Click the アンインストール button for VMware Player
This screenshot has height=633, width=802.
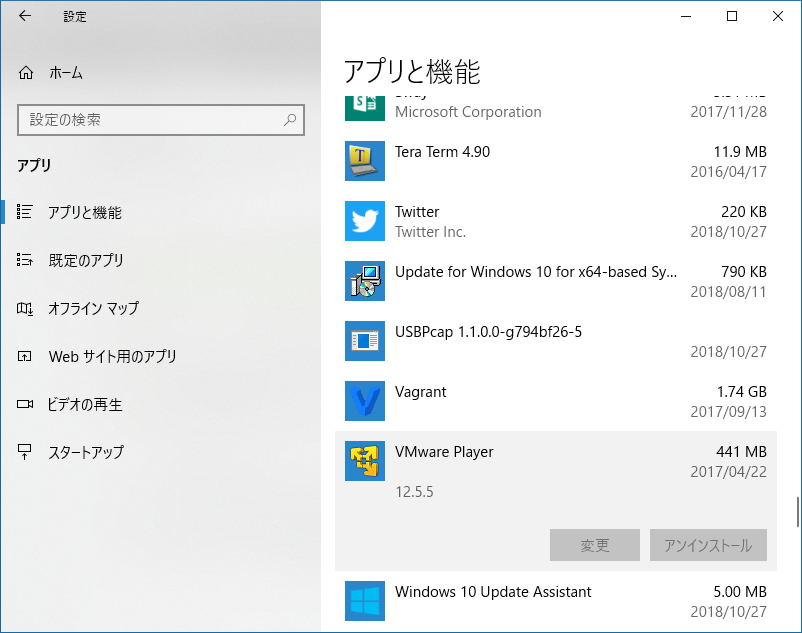(706, 545)
